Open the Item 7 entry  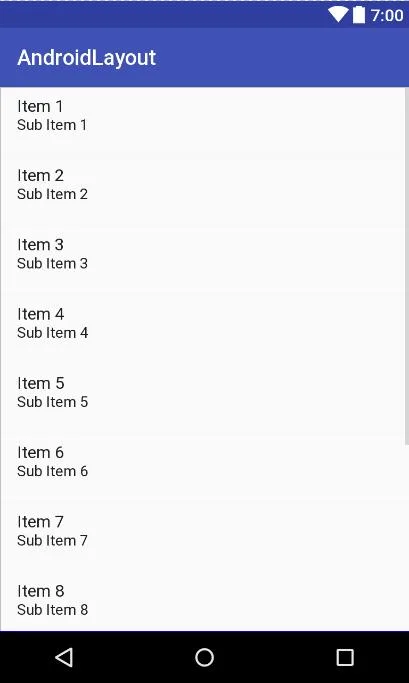(x=203, y=531)
